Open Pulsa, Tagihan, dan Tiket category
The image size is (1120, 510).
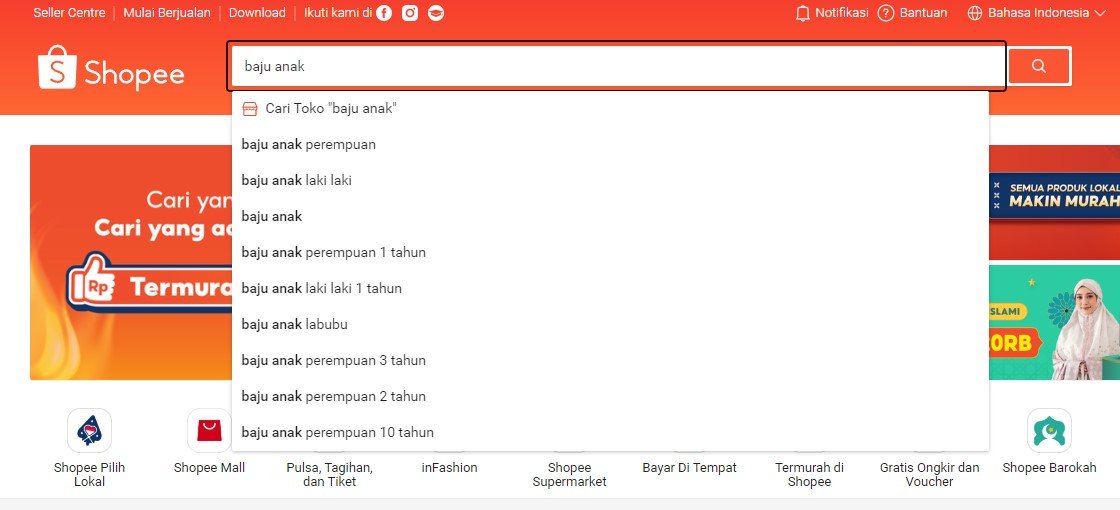pyautogui.click(x=329, y=474)
